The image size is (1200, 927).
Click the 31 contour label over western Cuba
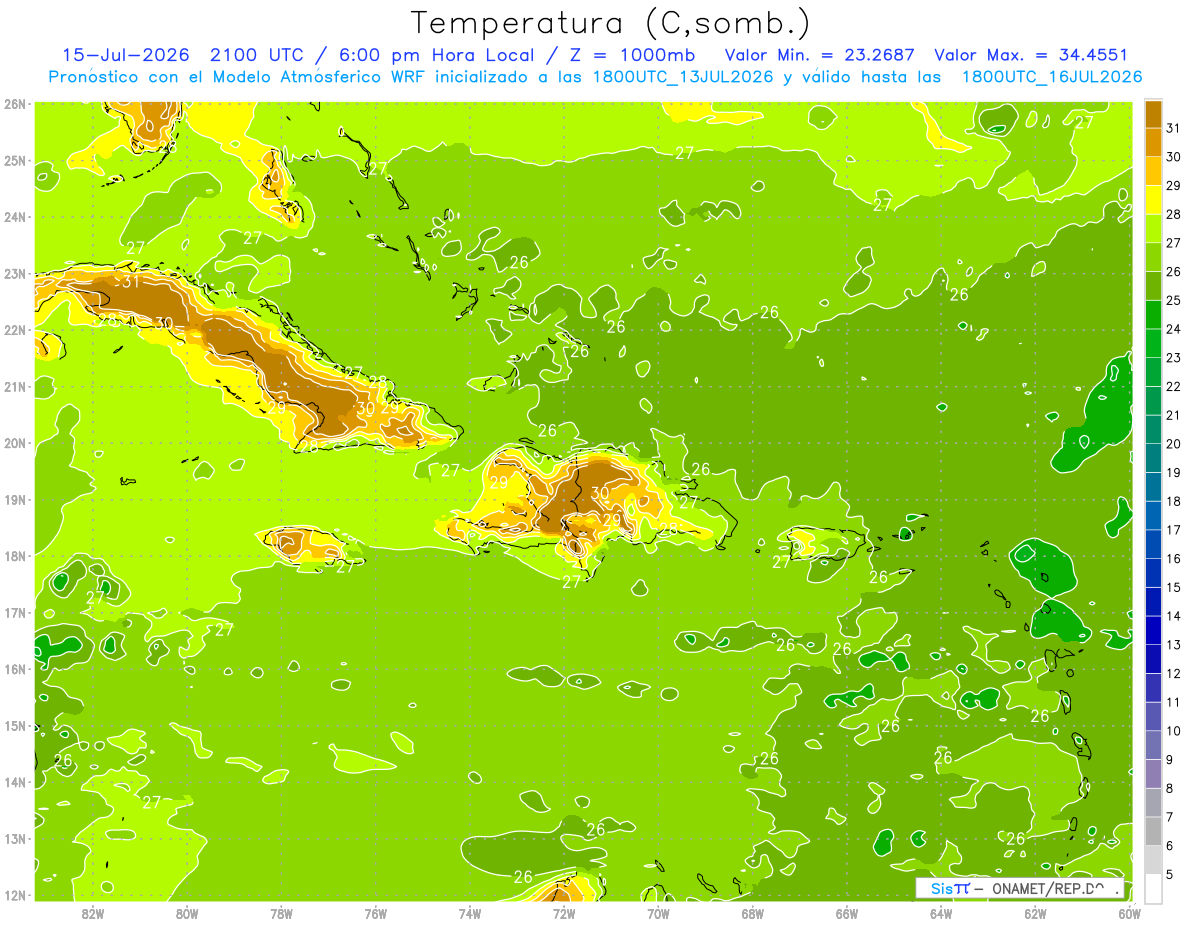click(130, 282)
